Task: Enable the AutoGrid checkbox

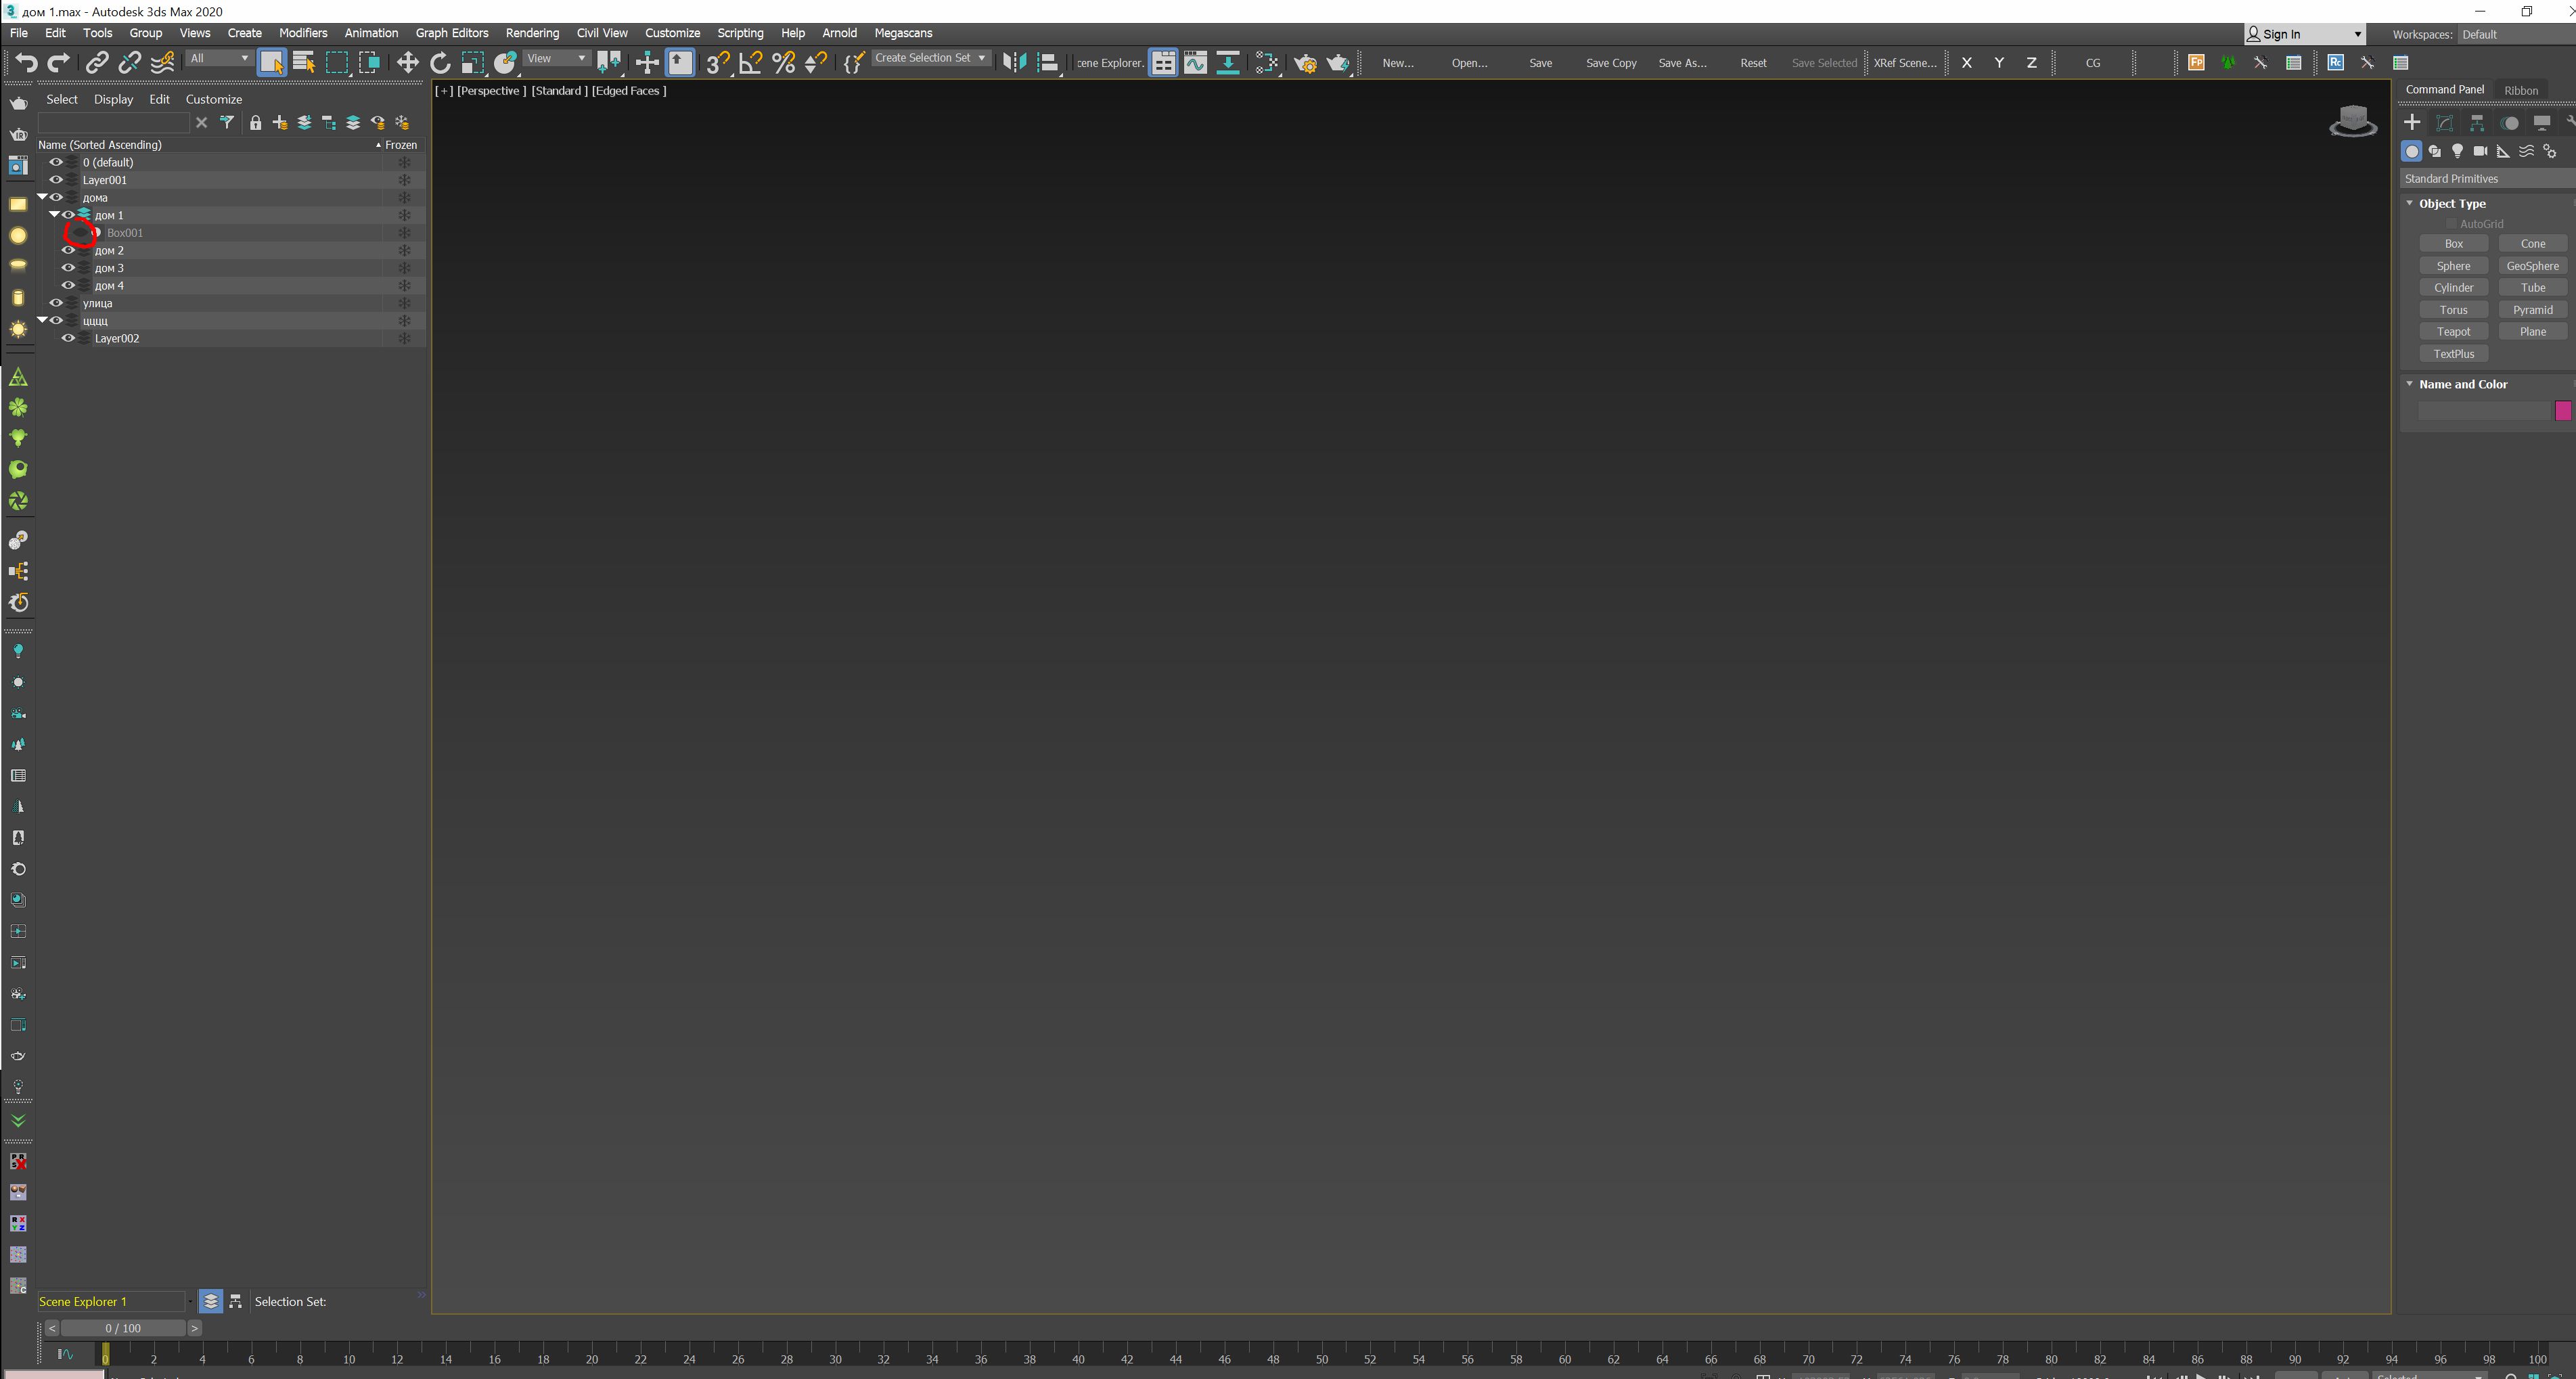Action: [2450, 224]
